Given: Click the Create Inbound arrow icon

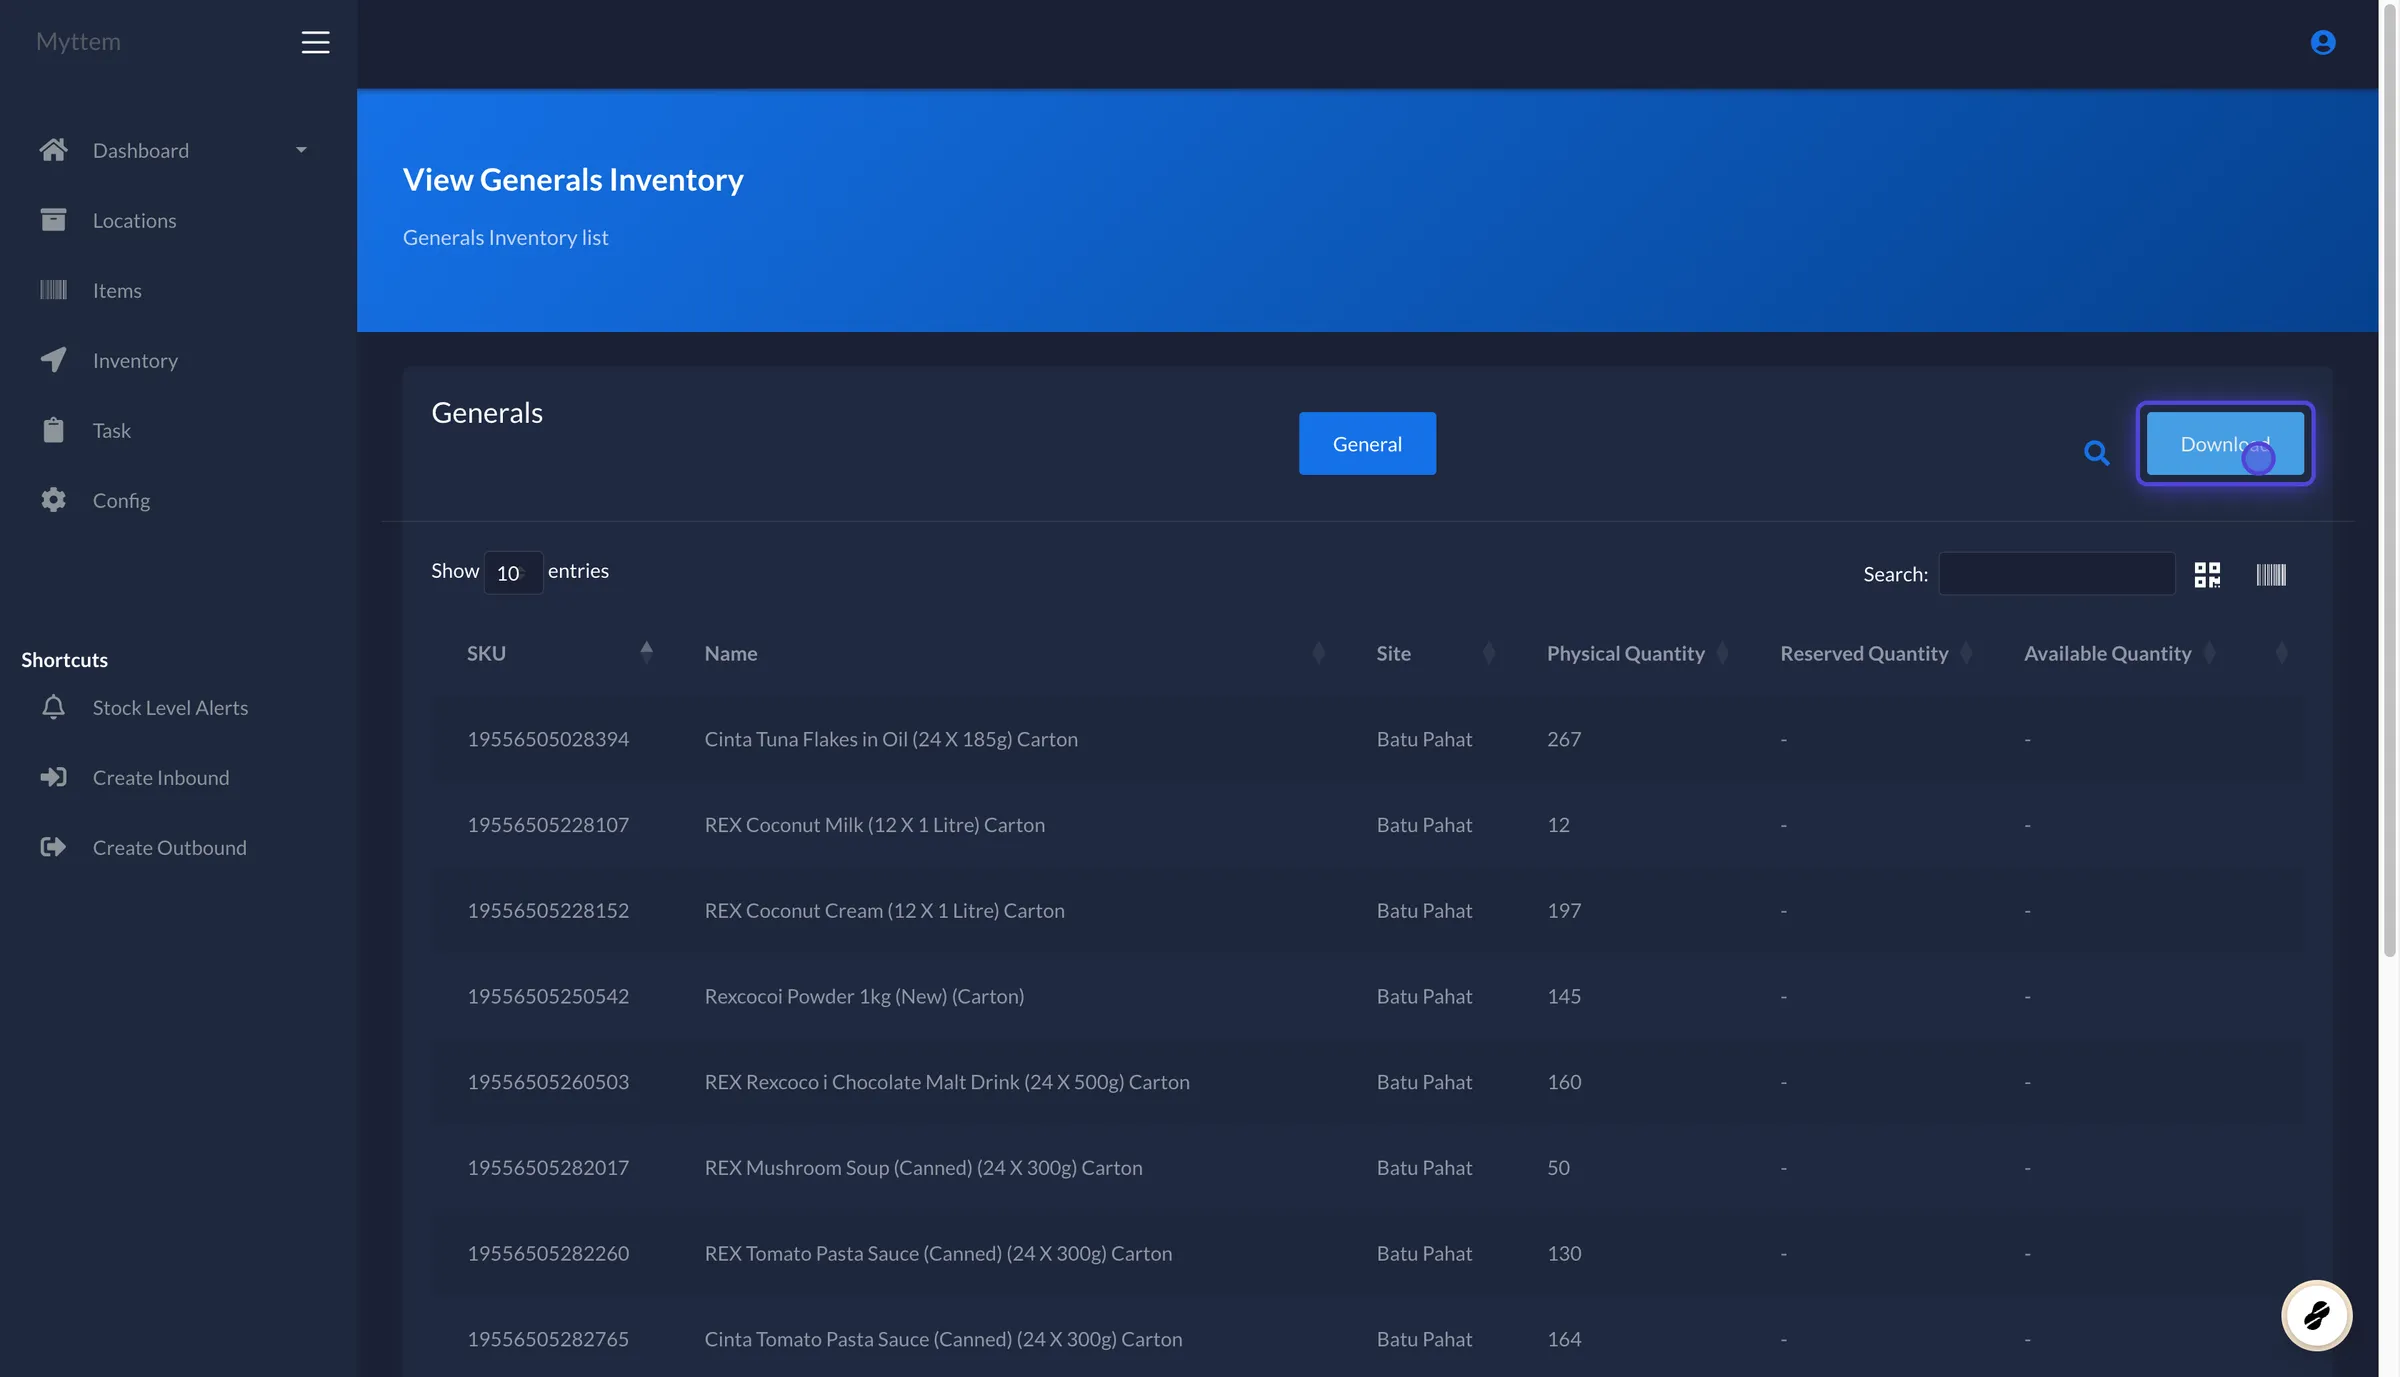Looking at the screenshot, I should click(53, 777).
